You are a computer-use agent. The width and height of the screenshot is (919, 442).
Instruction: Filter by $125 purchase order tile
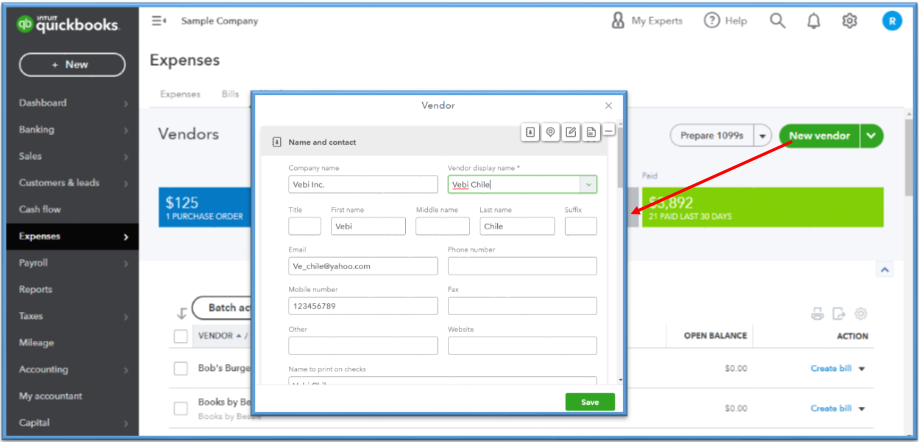click(x=205, y=207)
